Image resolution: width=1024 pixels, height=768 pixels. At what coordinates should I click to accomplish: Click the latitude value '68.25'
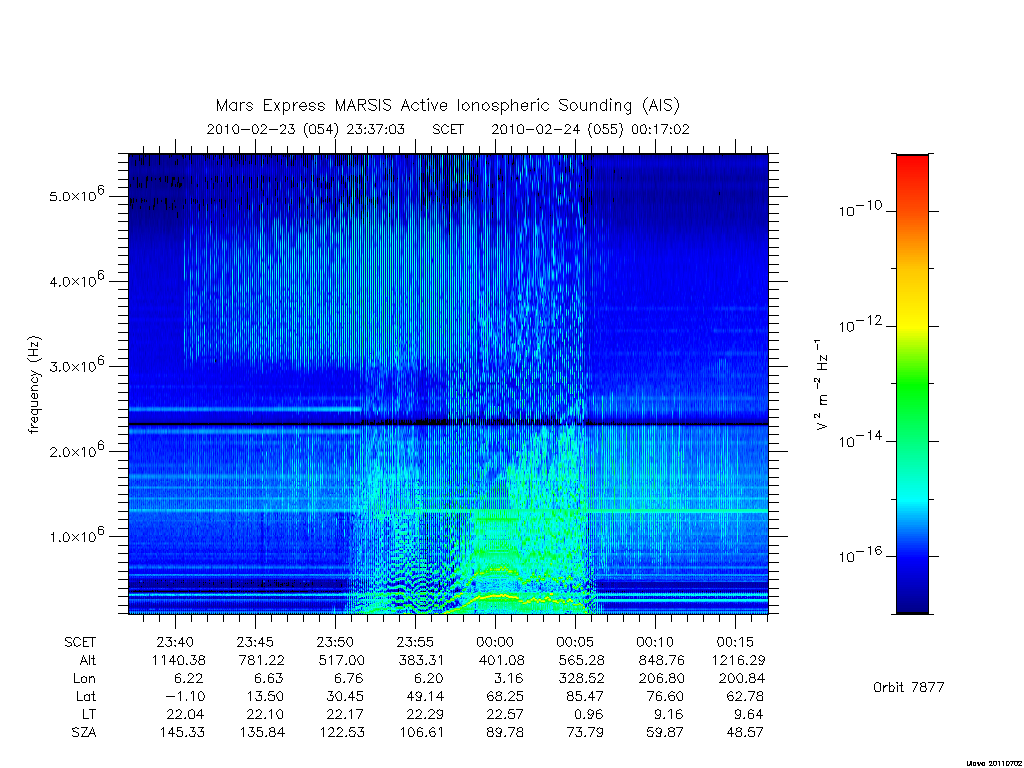pos(505,696)
